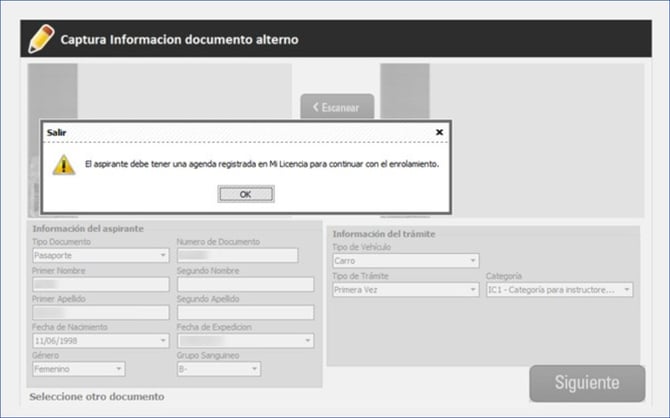This screenshot has width=670, height=418.
Task: Click the Numero de Documento field
Action: pyautogui.click(x=237, y=255)
